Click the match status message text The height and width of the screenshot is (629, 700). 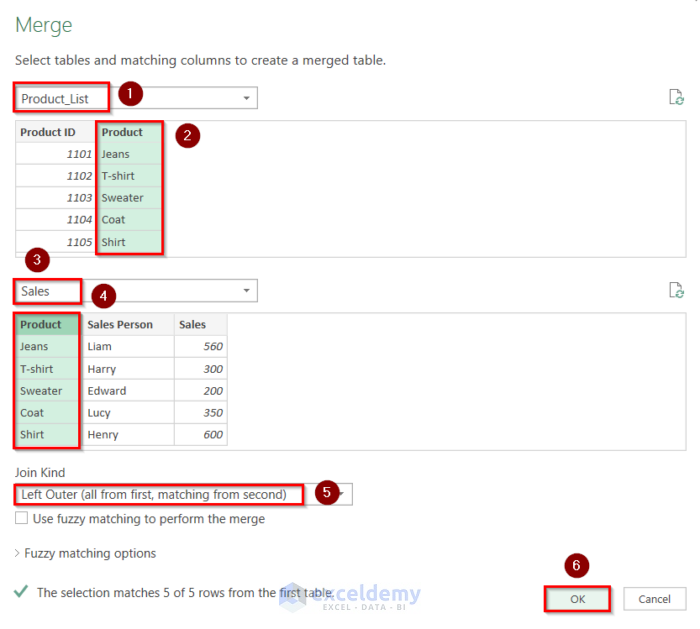click(185, 592)
